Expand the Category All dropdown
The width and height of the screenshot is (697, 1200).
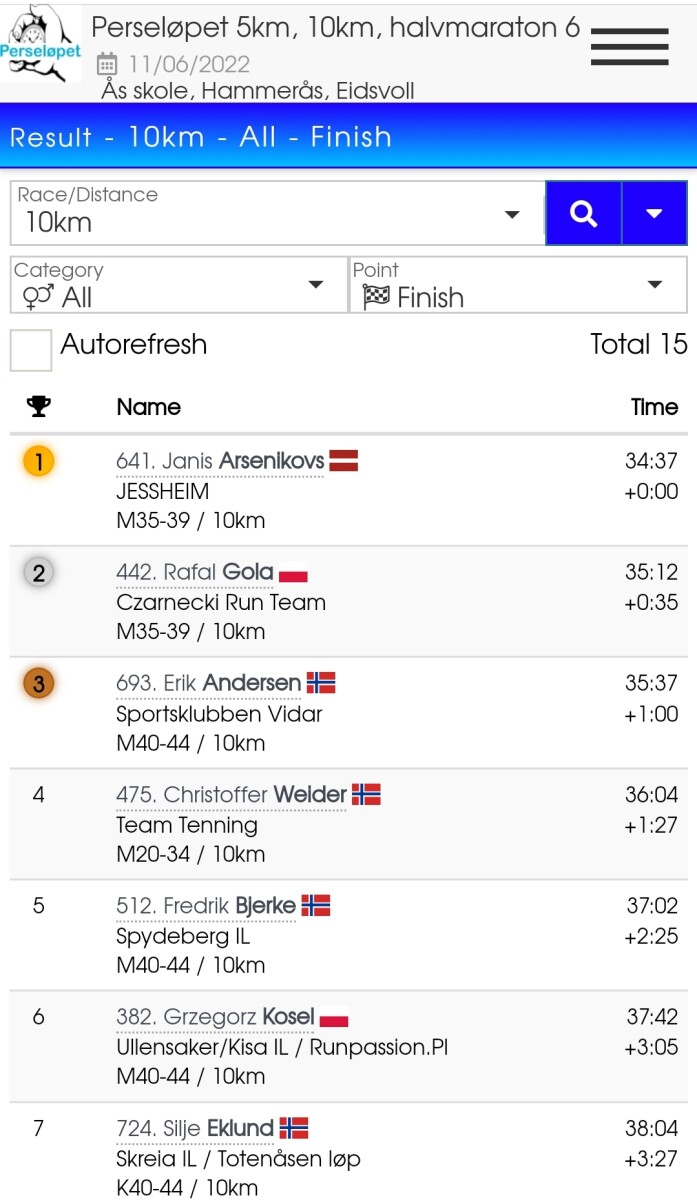178,285
